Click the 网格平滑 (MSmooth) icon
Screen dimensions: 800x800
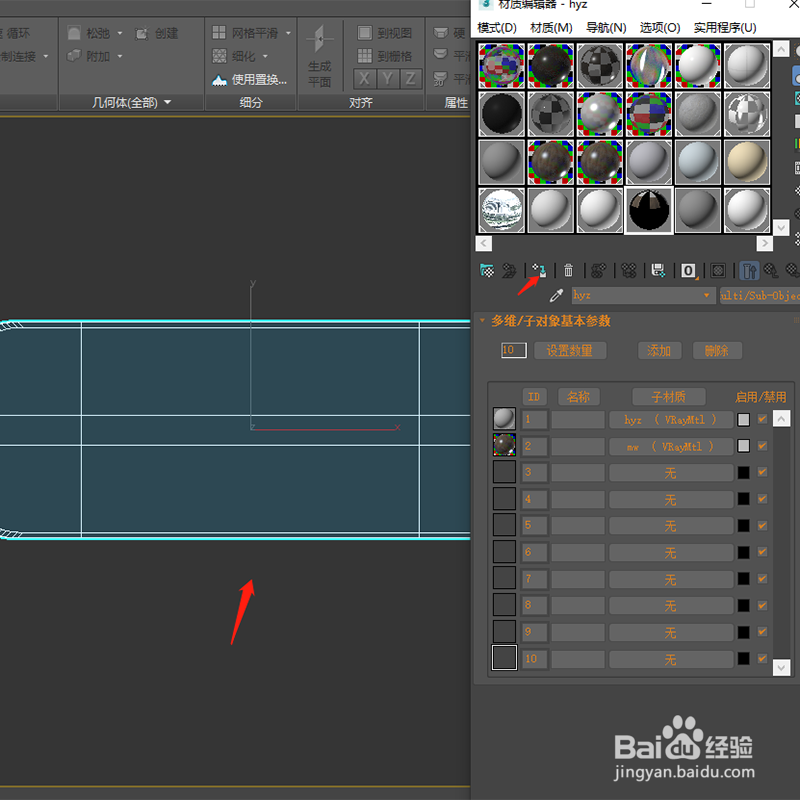click(219, 33)
